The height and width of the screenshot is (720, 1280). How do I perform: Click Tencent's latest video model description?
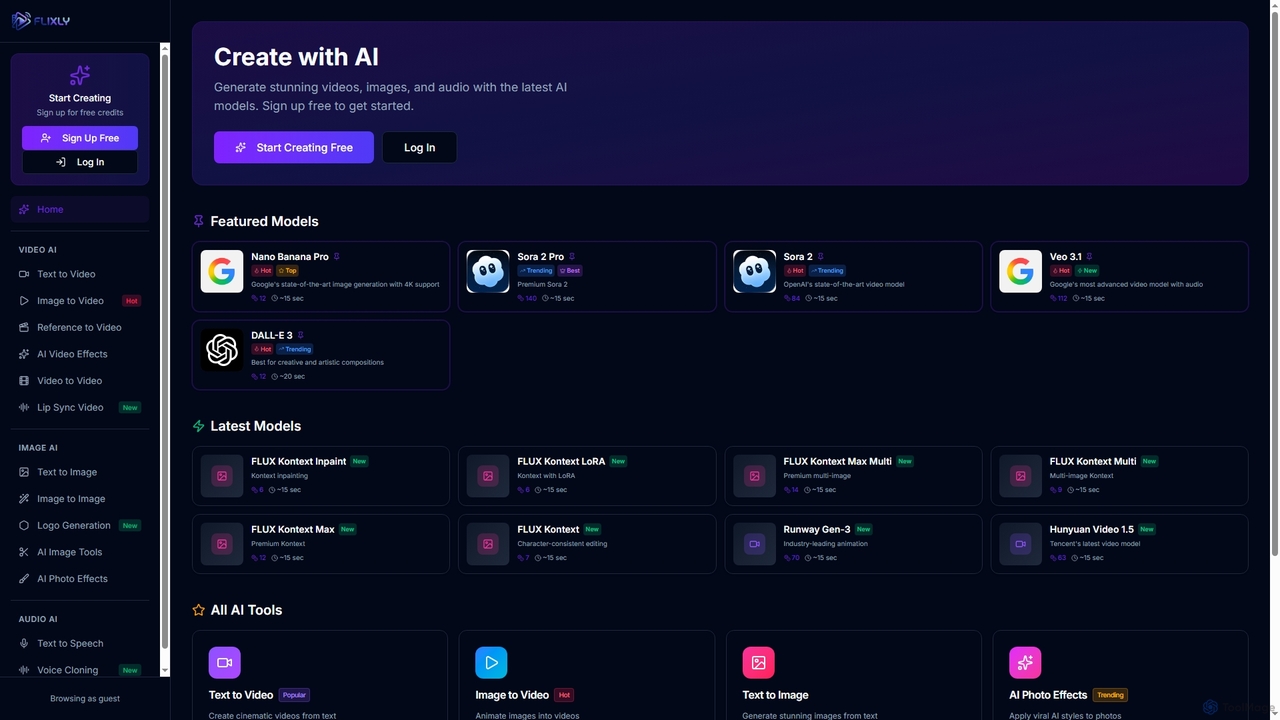click(x=1095, y=544)
